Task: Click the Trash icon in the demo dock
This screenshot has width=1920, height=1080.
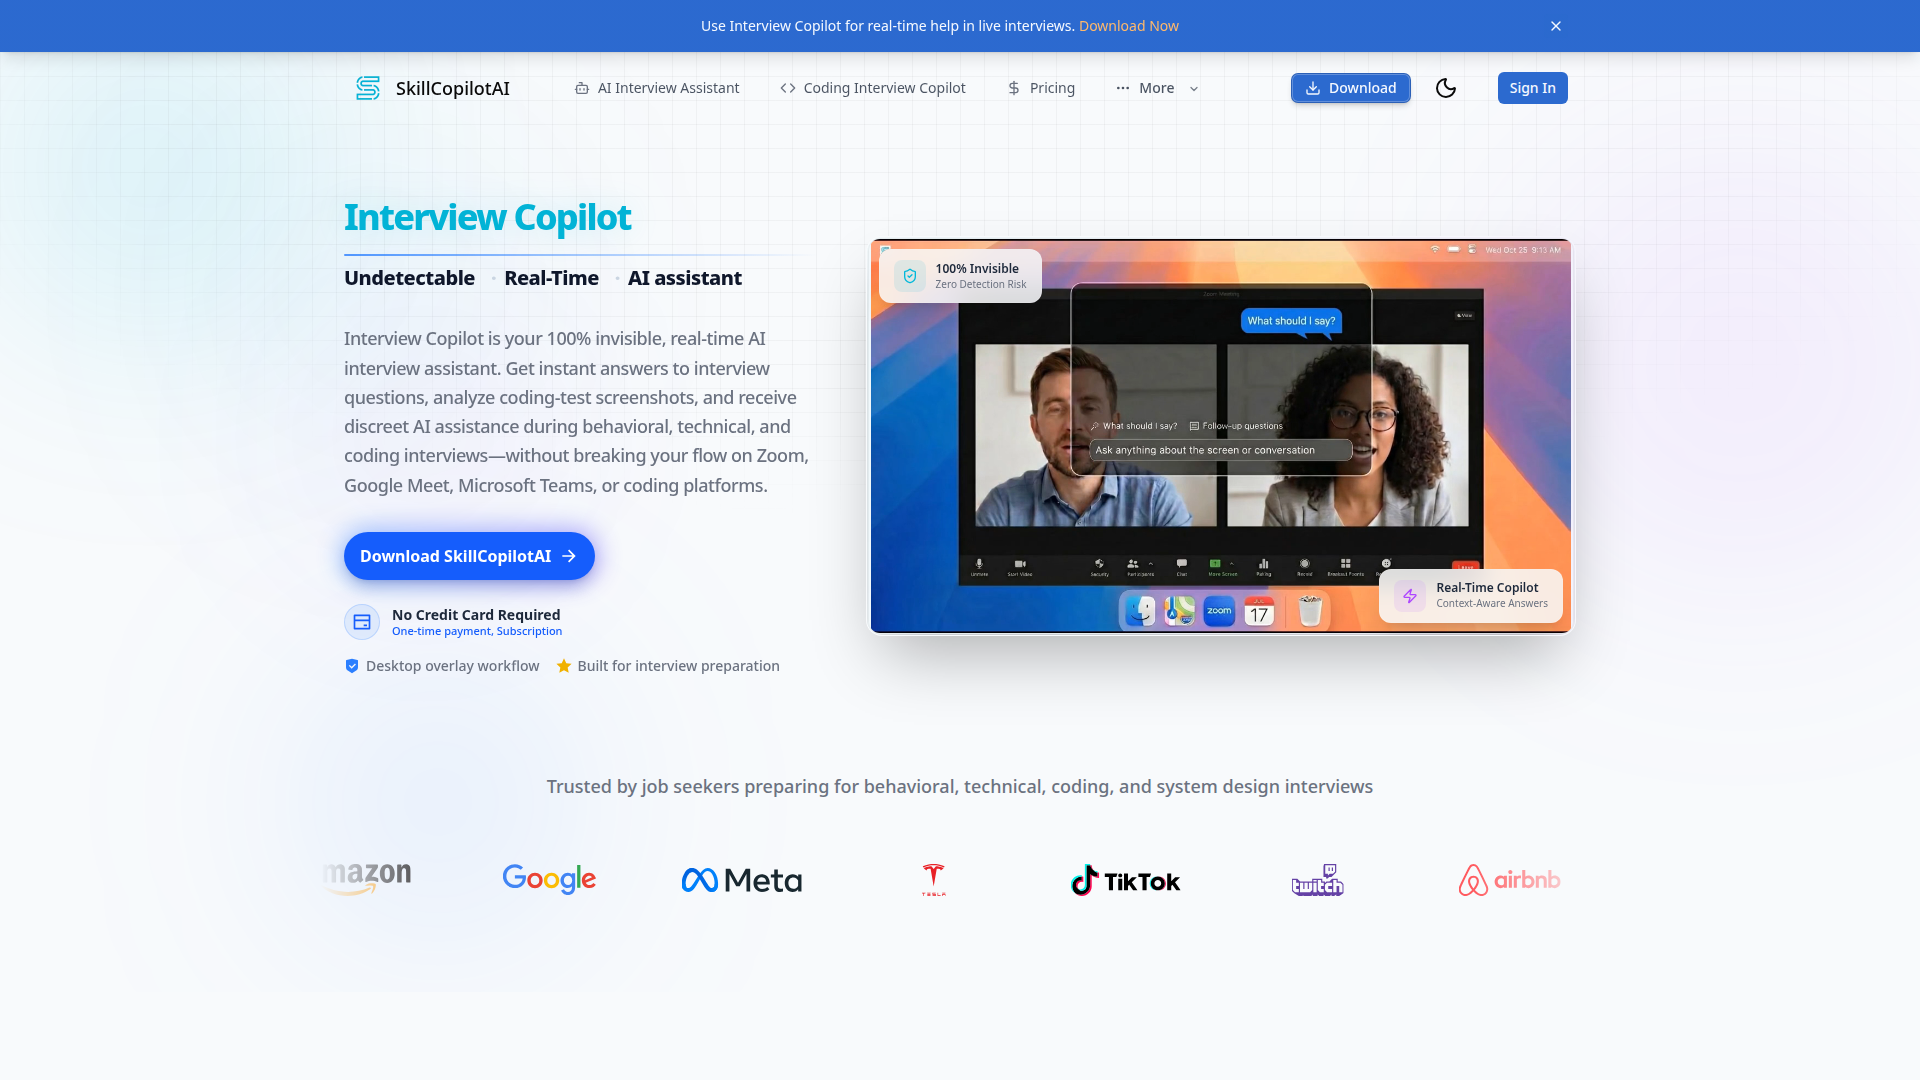Action: [x=1310, y=610]
